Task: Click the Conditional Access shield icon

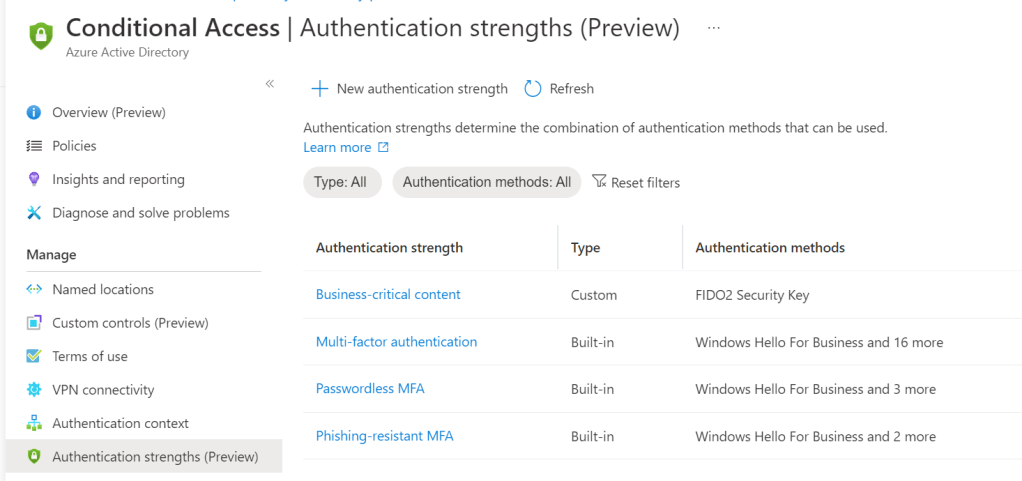Action: 39,36
